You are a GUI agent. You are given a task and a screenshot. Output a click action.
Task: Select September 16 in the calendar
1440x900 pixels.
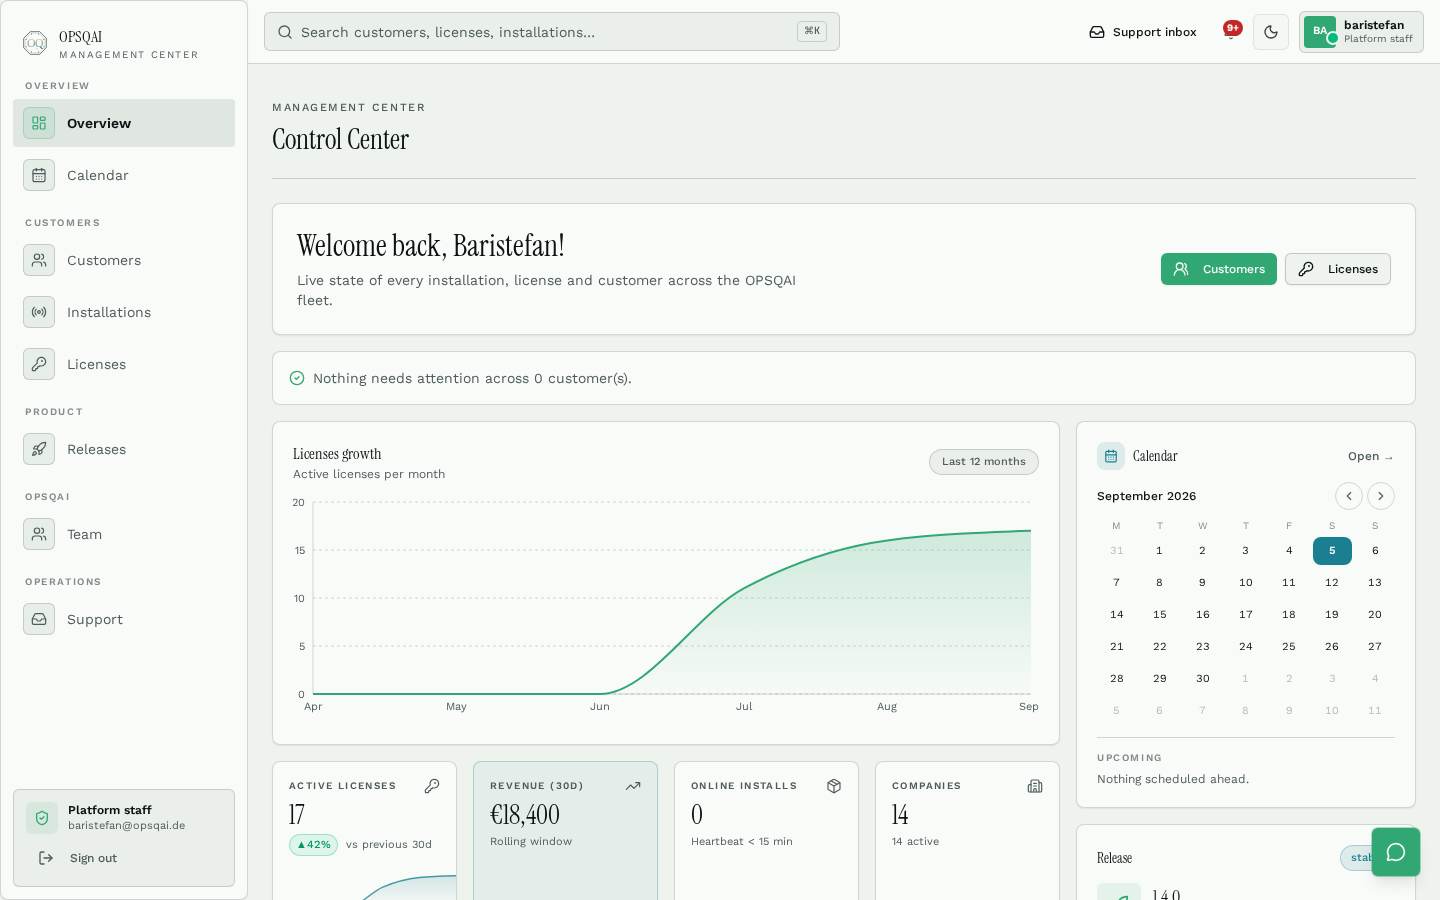tap(1203, 614)
